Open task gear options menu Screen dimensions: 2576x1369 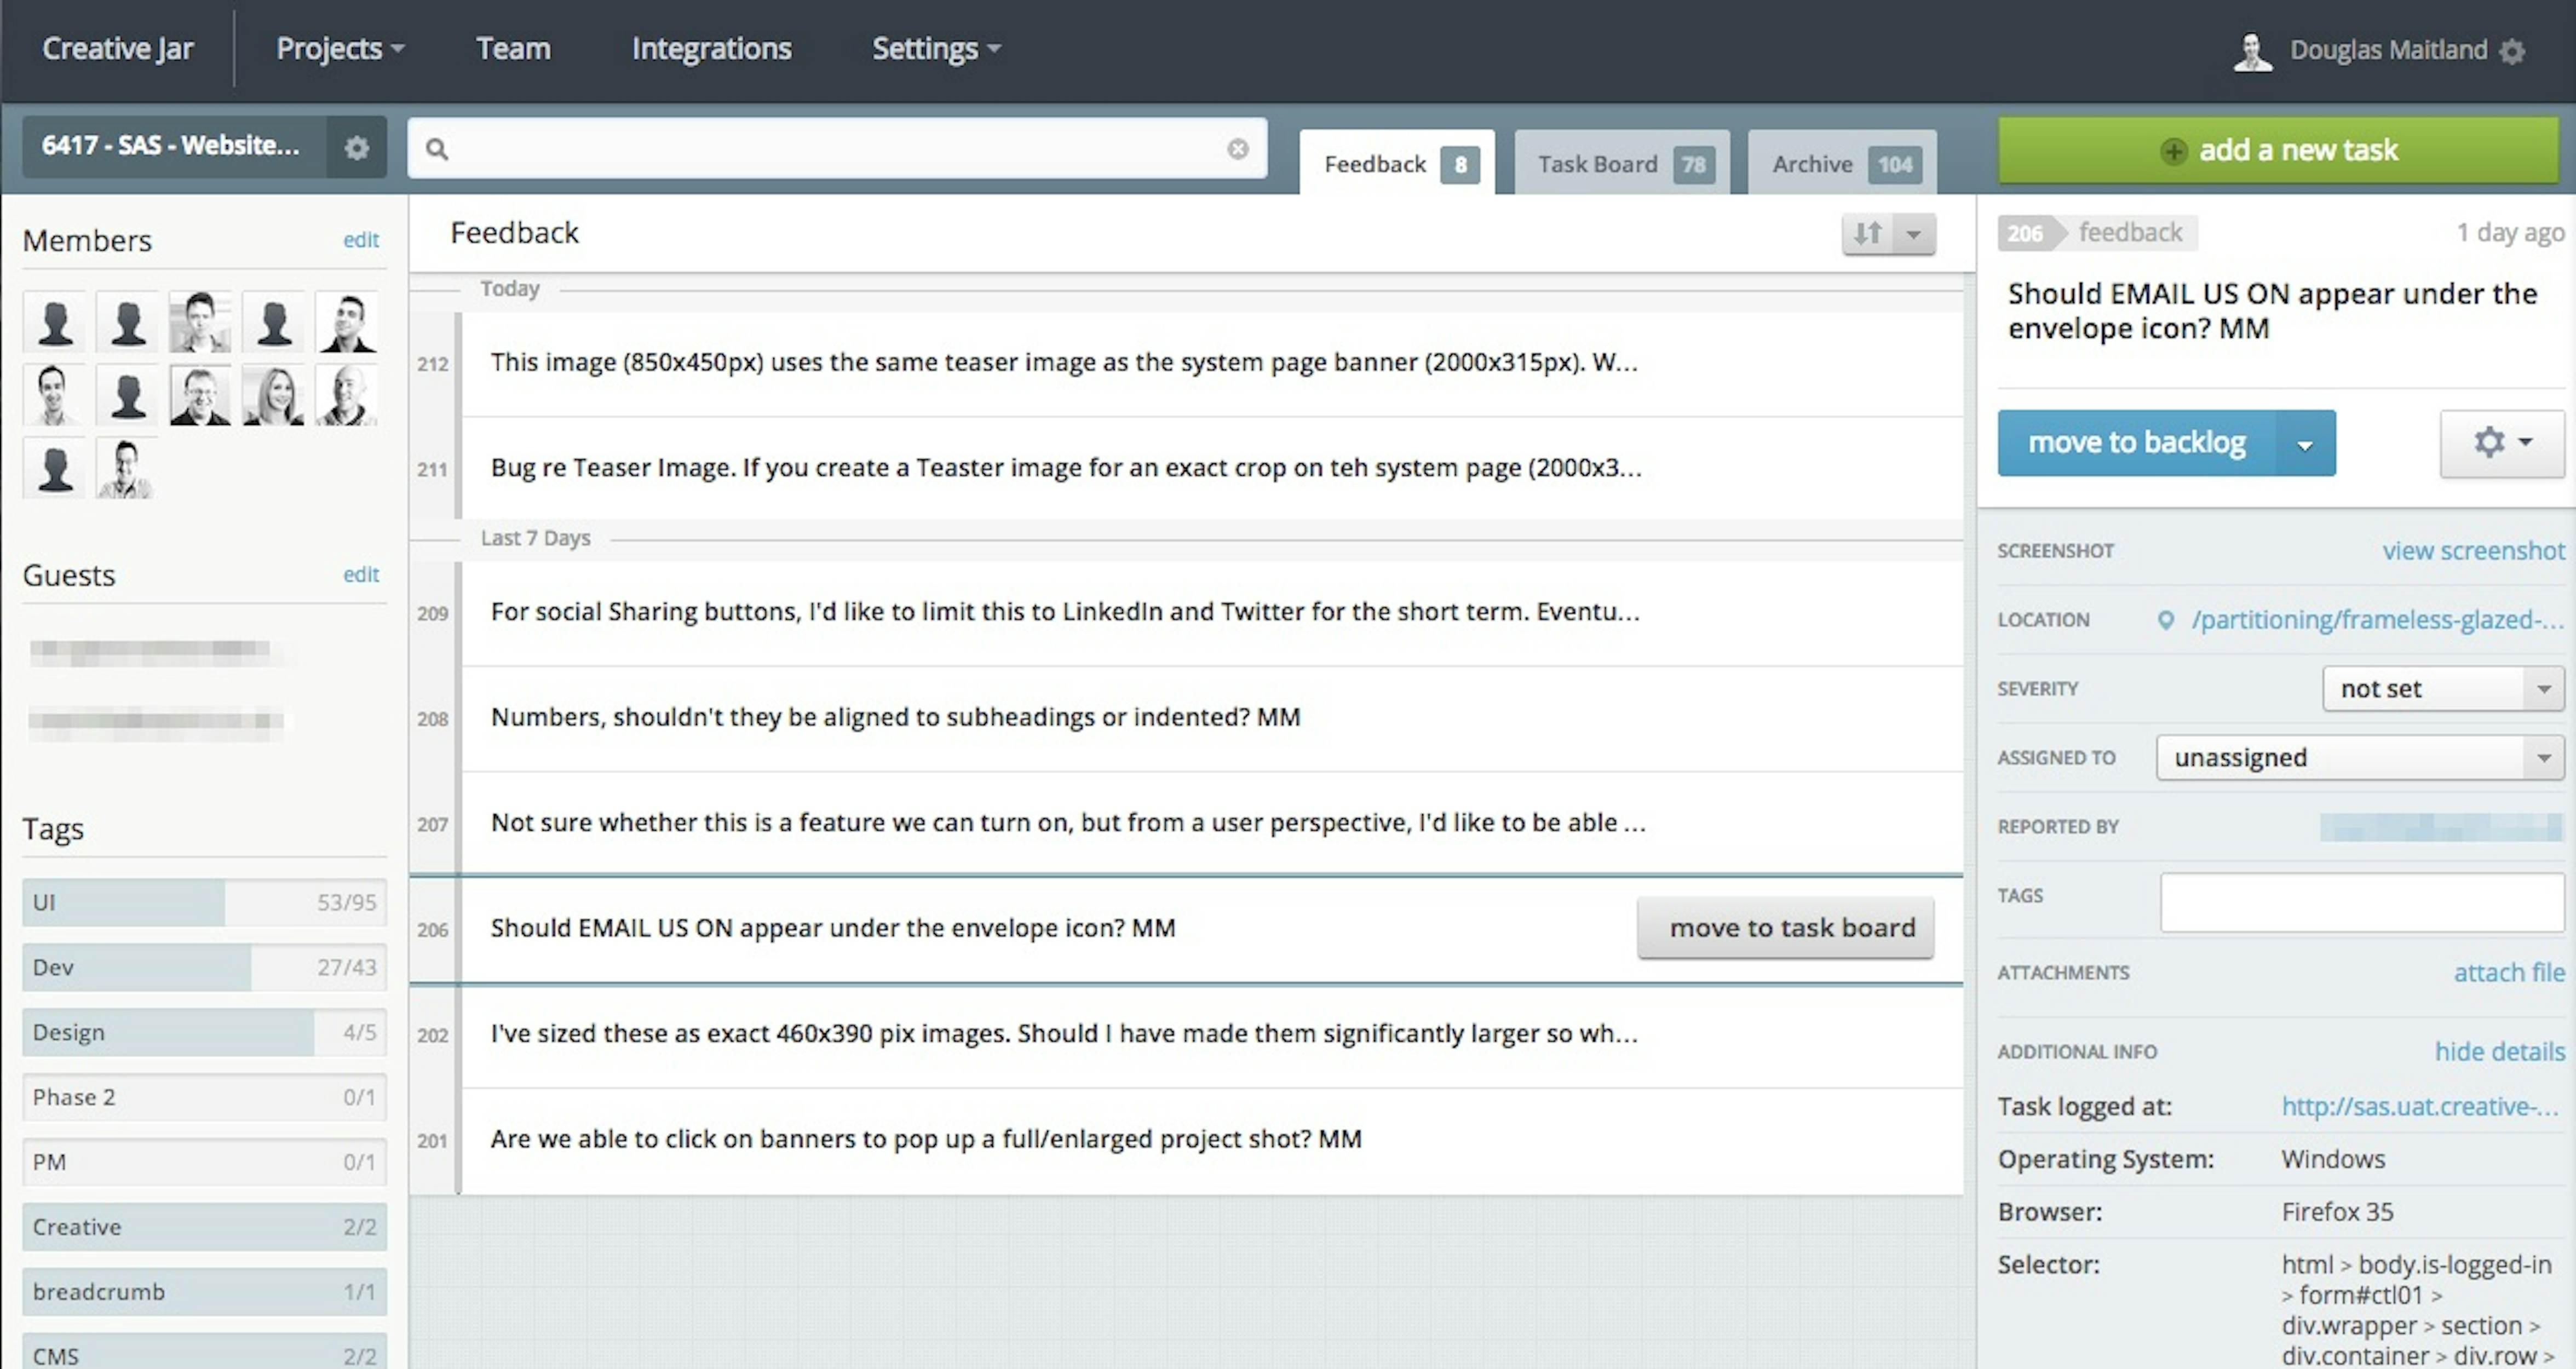pyautogui.click(x=2500, y=442)
